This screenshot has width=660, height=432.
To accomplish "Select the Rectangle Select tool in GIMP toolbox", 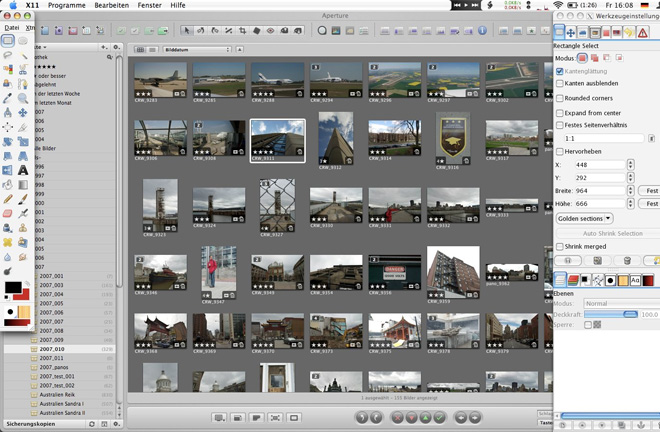I will (x=8, y=40).
